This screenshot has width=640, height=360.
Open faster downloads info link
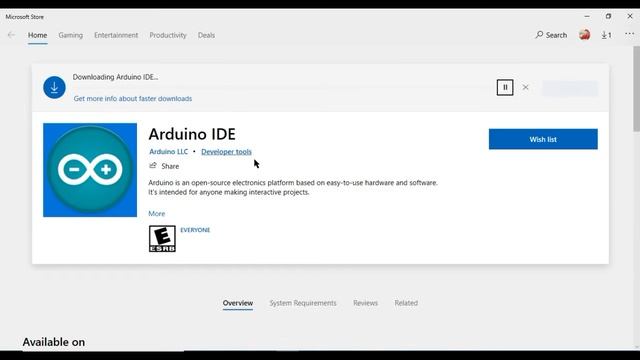(x=133, y=99)
